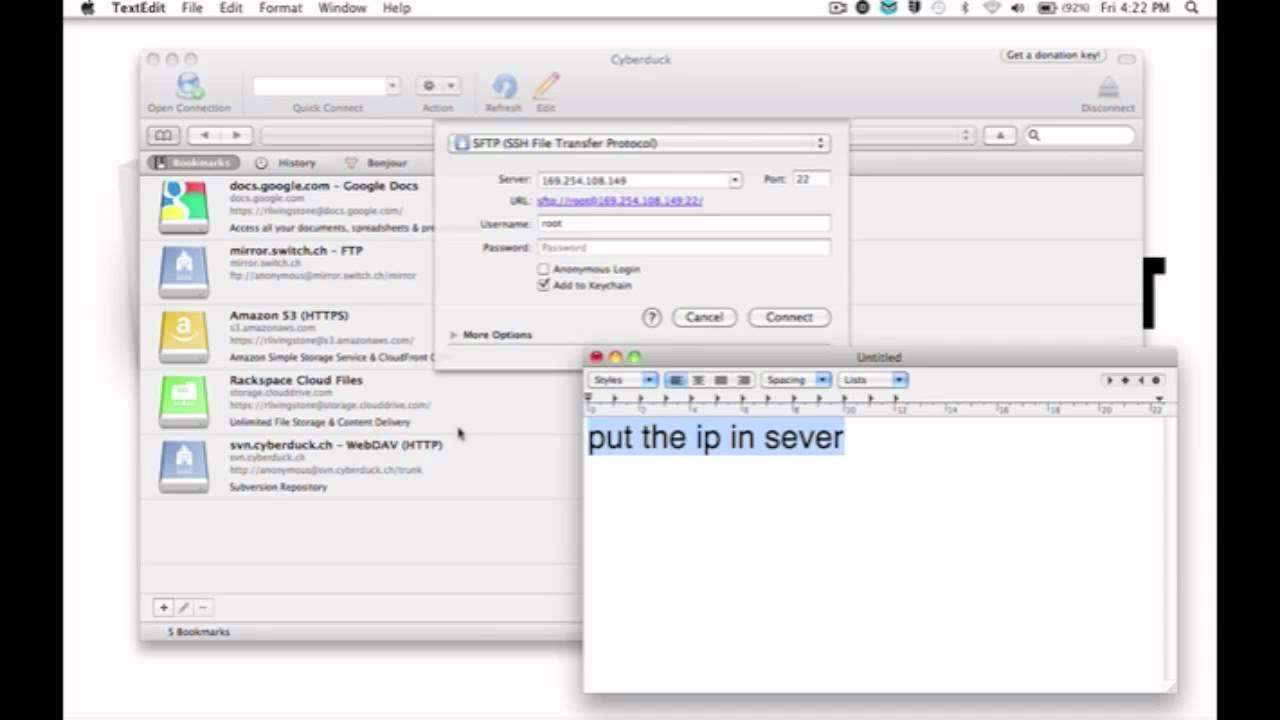Open the Edit menu in menu bar
Viewport: 1280px width, 720px height.
(231, 8)
